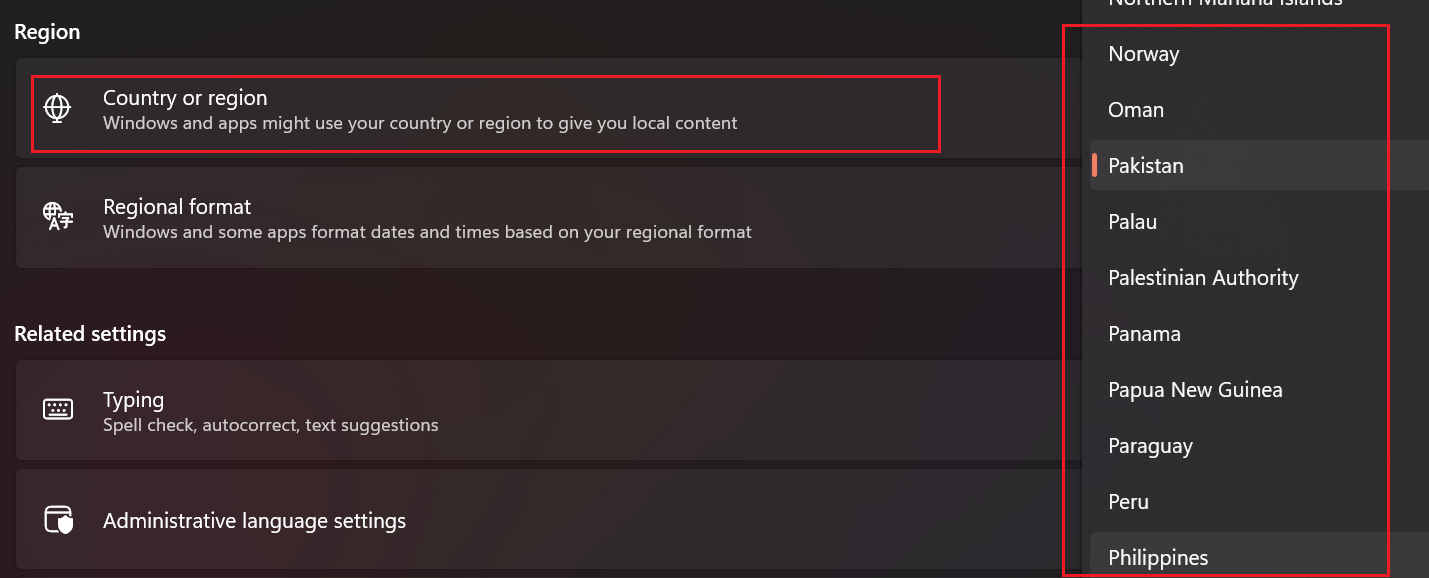Click the globe icon for Country or region
The height and width of the screenshot is (578, 1429).
point(58,108)
